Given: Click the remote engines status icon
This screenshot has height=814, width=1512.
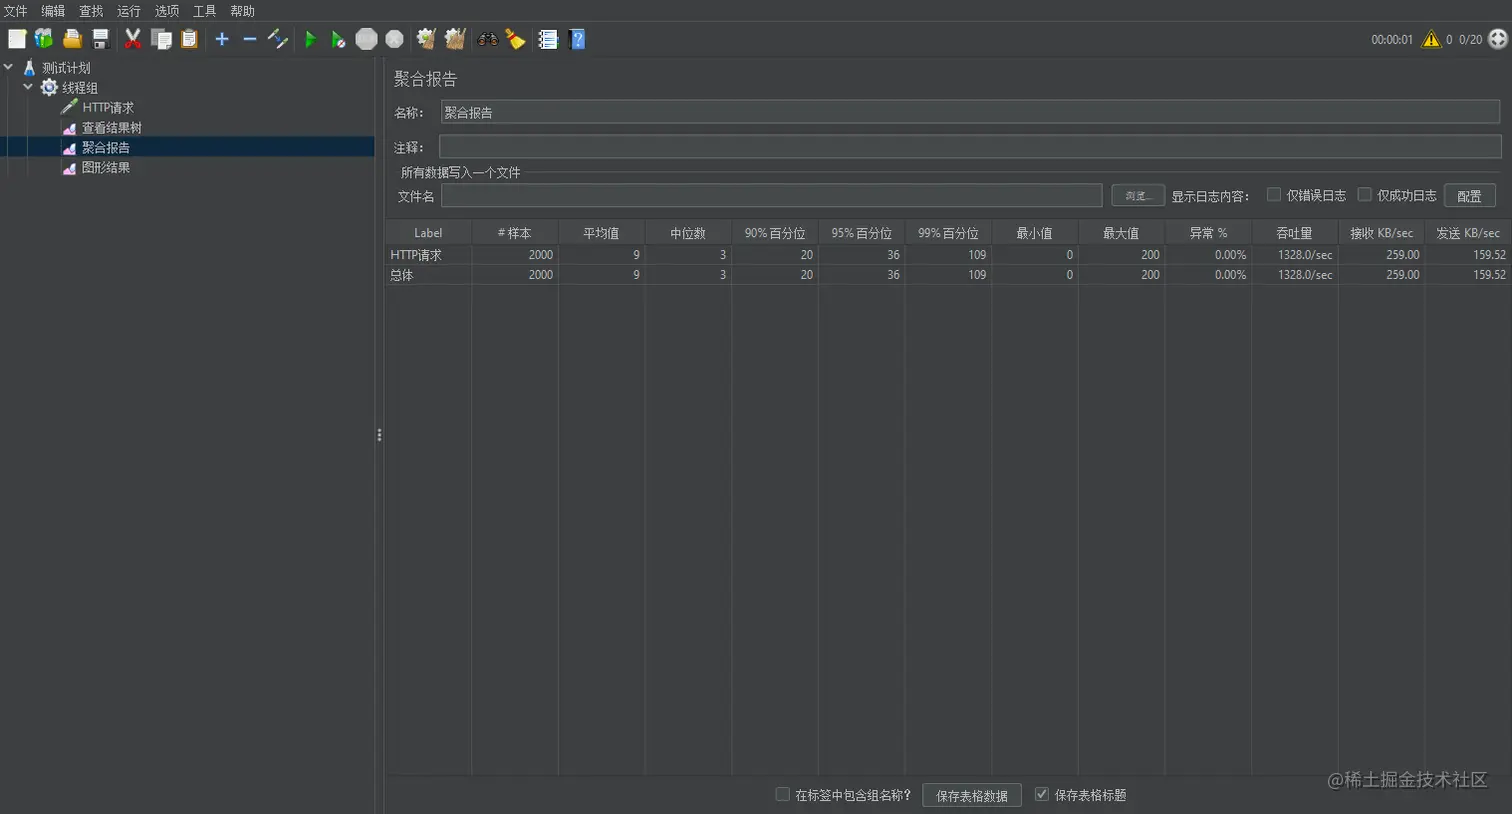Looking at the screenshot, I should (1498, 39).
